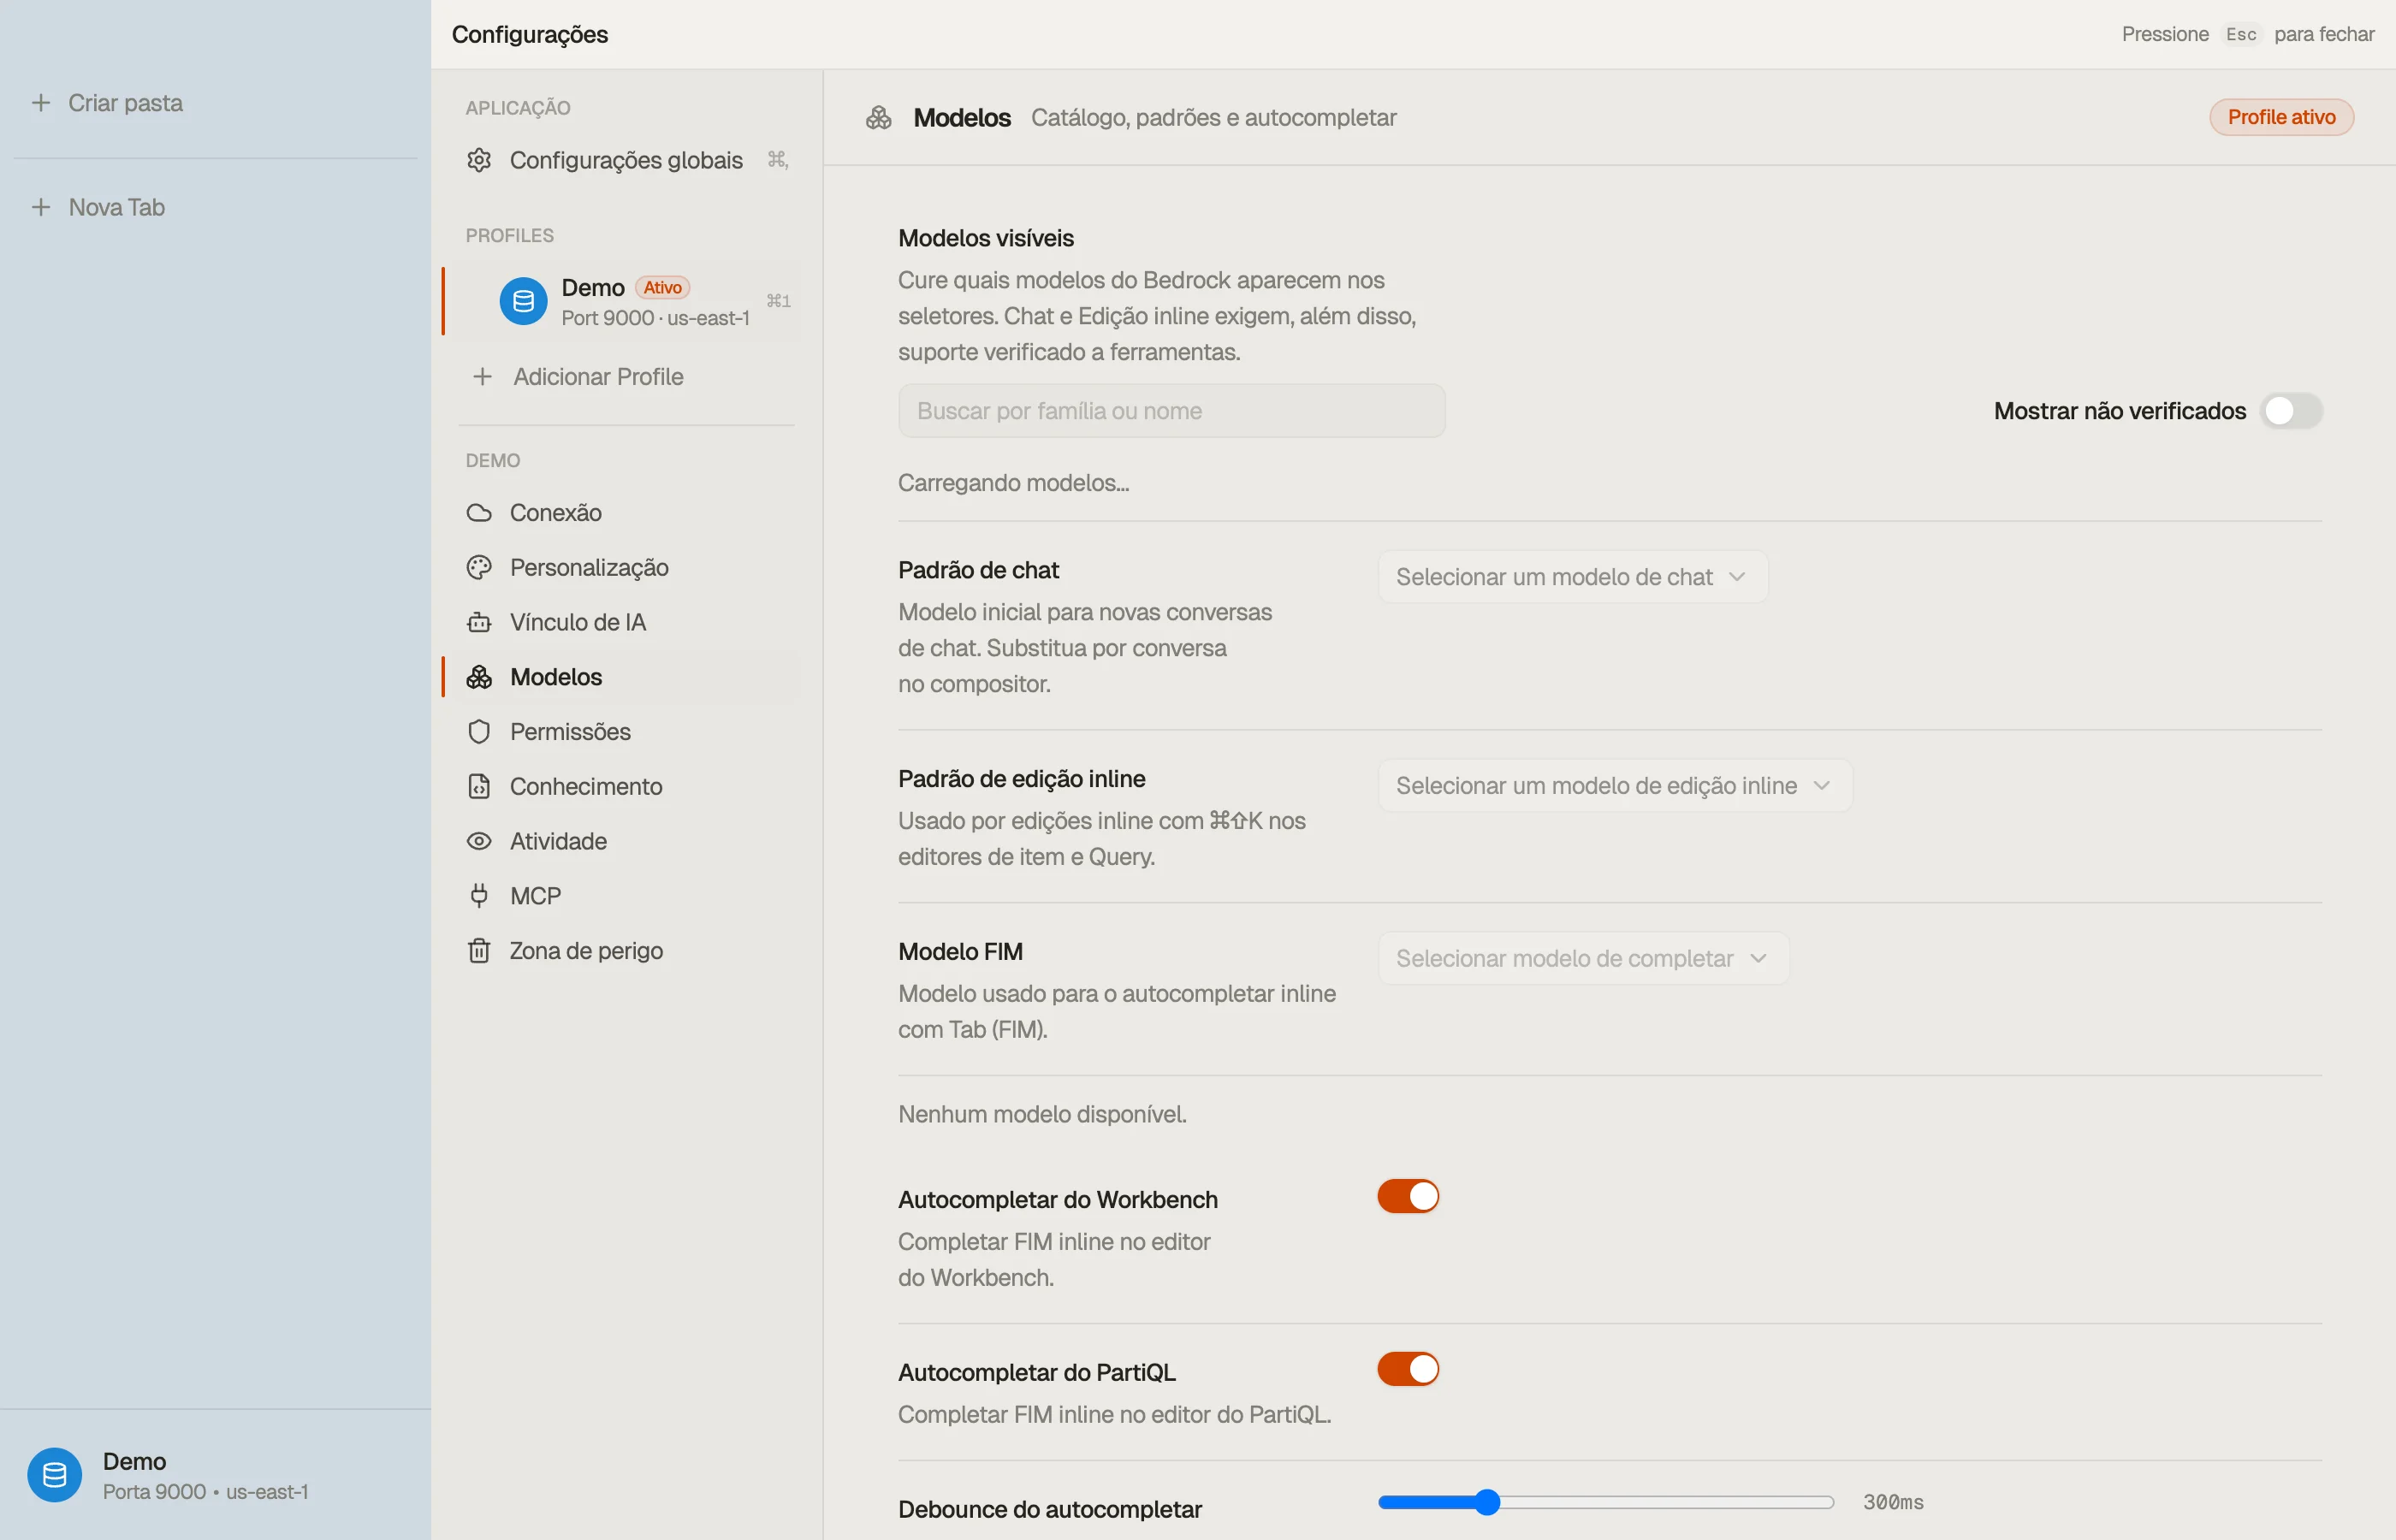
Task: Open the Conhecimento file icon
Action: coord(479,787)
